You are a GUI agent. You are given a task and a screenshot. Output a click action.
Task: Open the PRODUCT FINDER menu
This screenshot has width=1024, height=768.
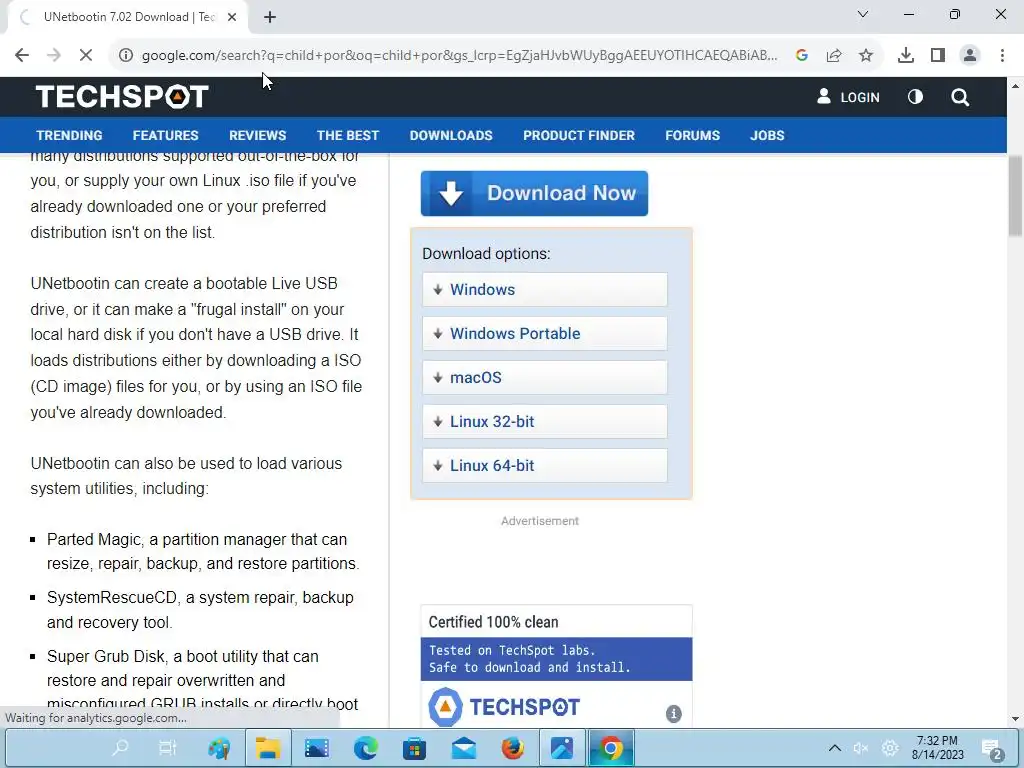click(x=579, y=135)
